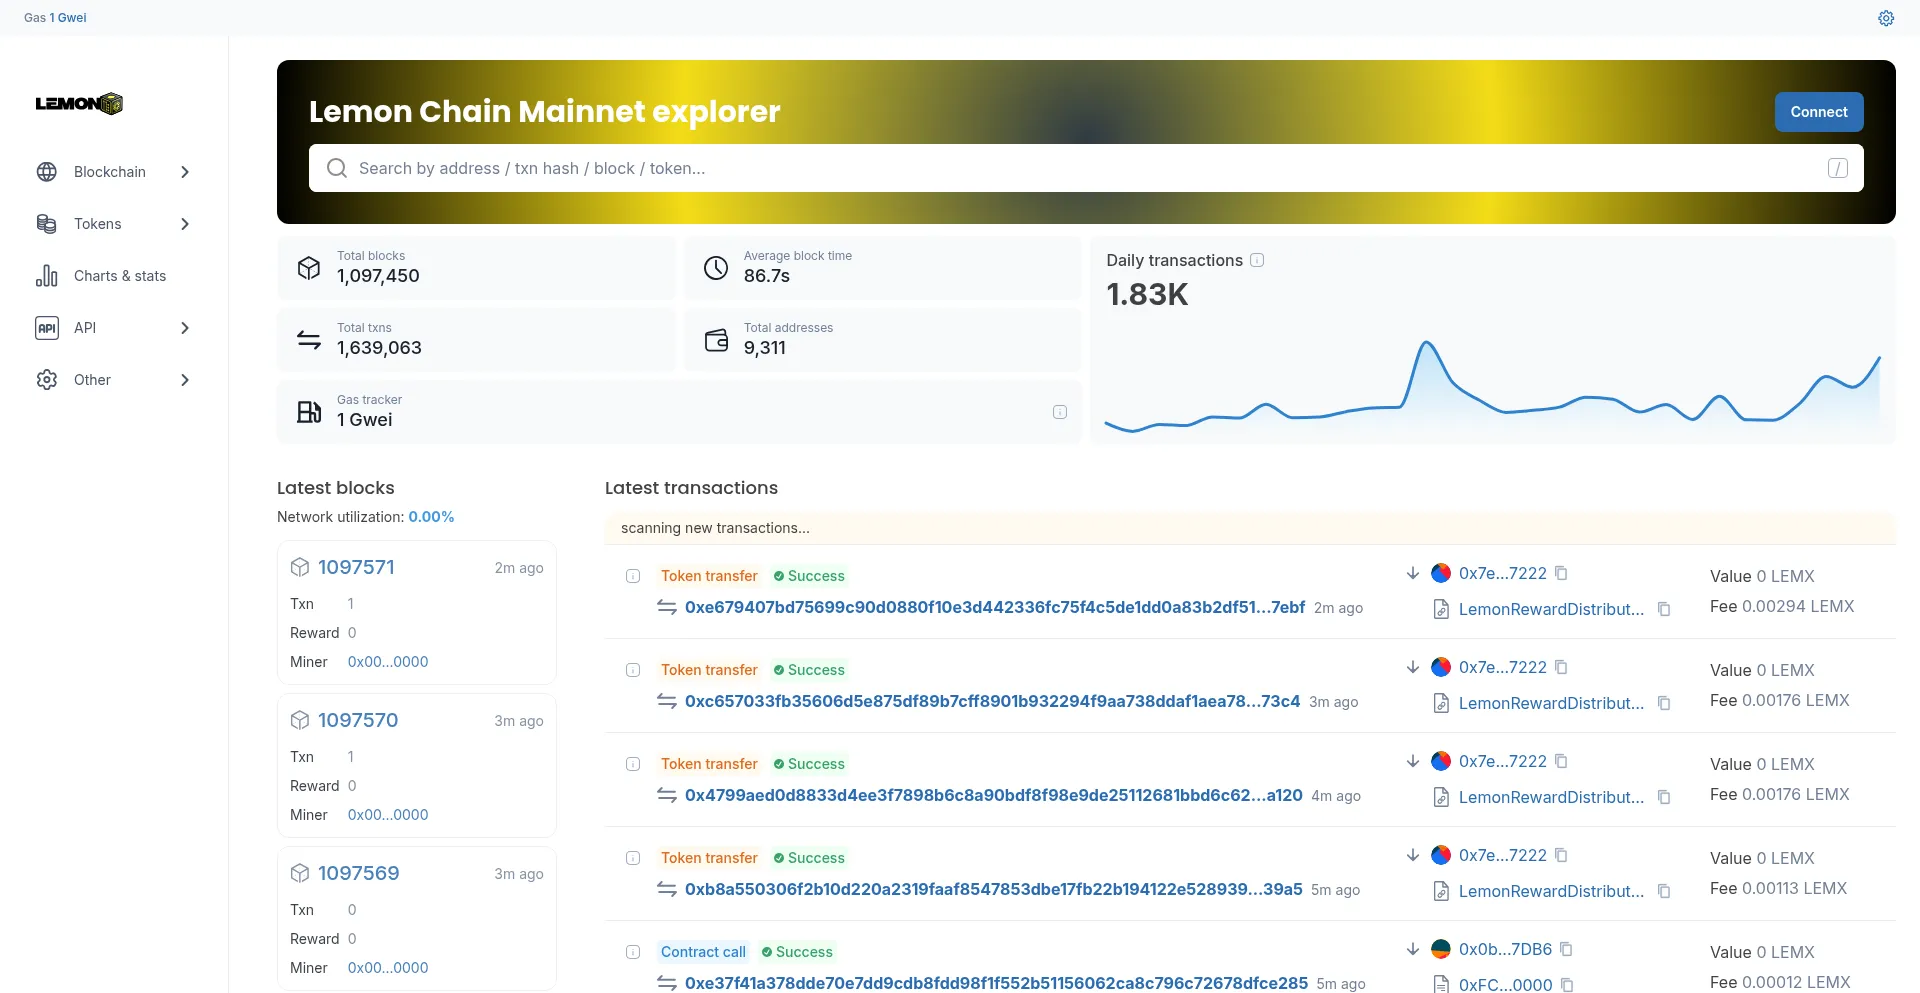The width and height of the screenshot is (1920, 993).
Task: Open details icon for 0xe679407b transaction
Action: (633, 576)
